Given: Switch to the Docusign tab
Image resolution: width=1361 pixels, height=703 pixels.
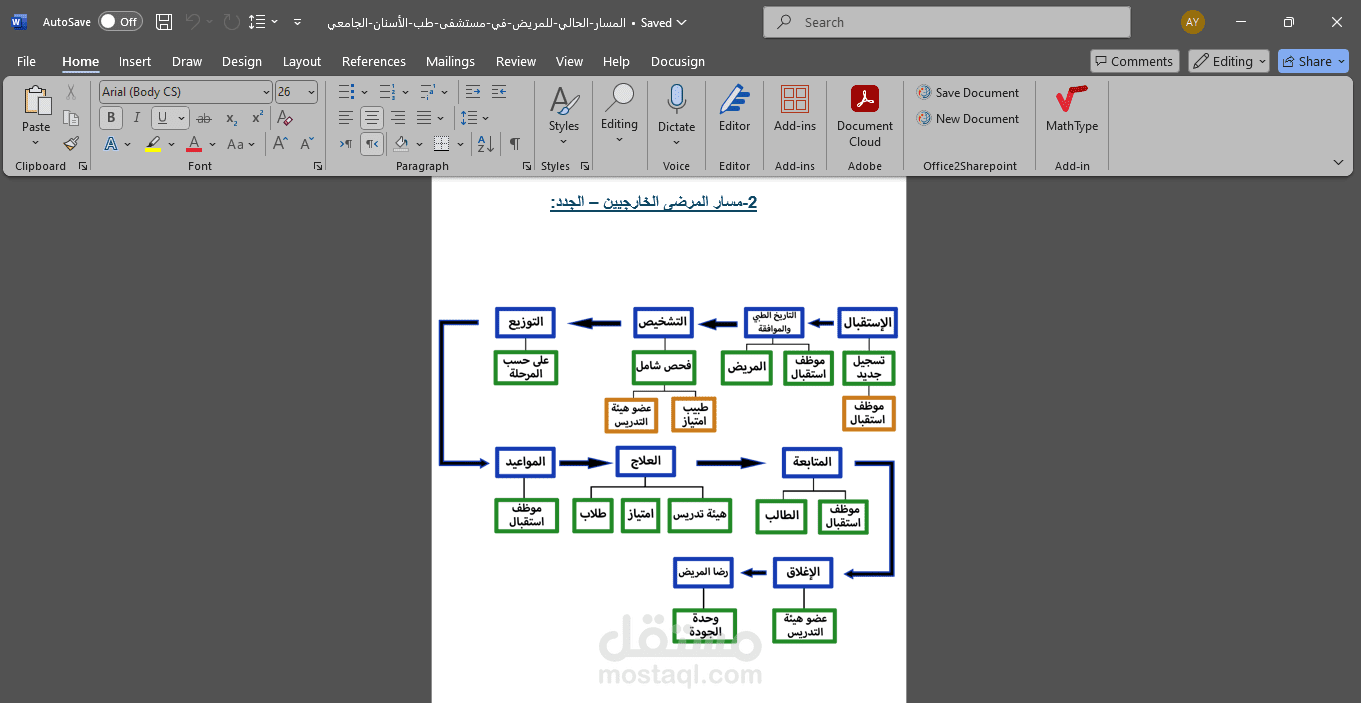Looking at the screenshot, I should click(678, 61).
